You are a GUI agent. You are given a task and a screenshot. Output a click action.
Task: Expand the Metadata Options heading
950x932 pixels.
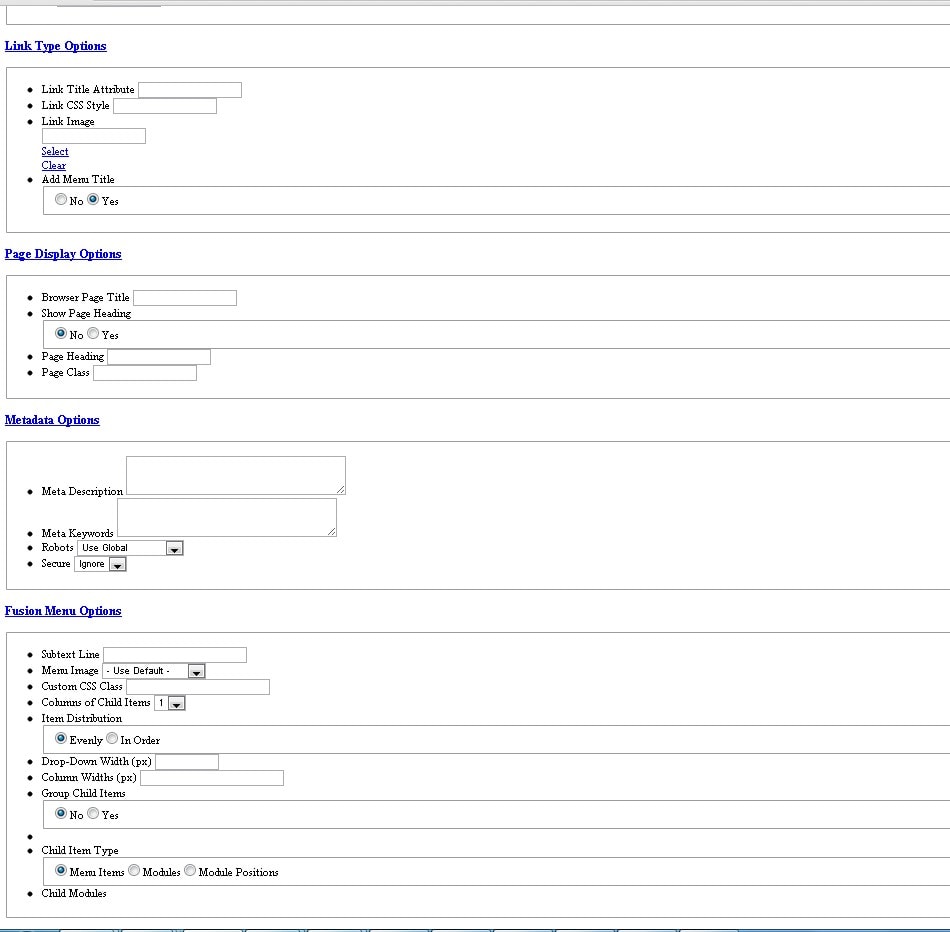click(x=52, y=420)
